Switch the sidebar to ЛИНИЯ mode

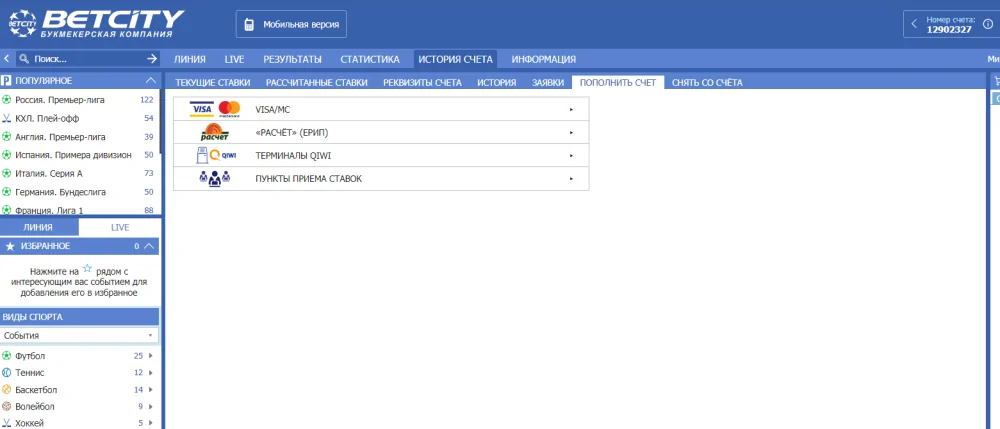[38, 228]
